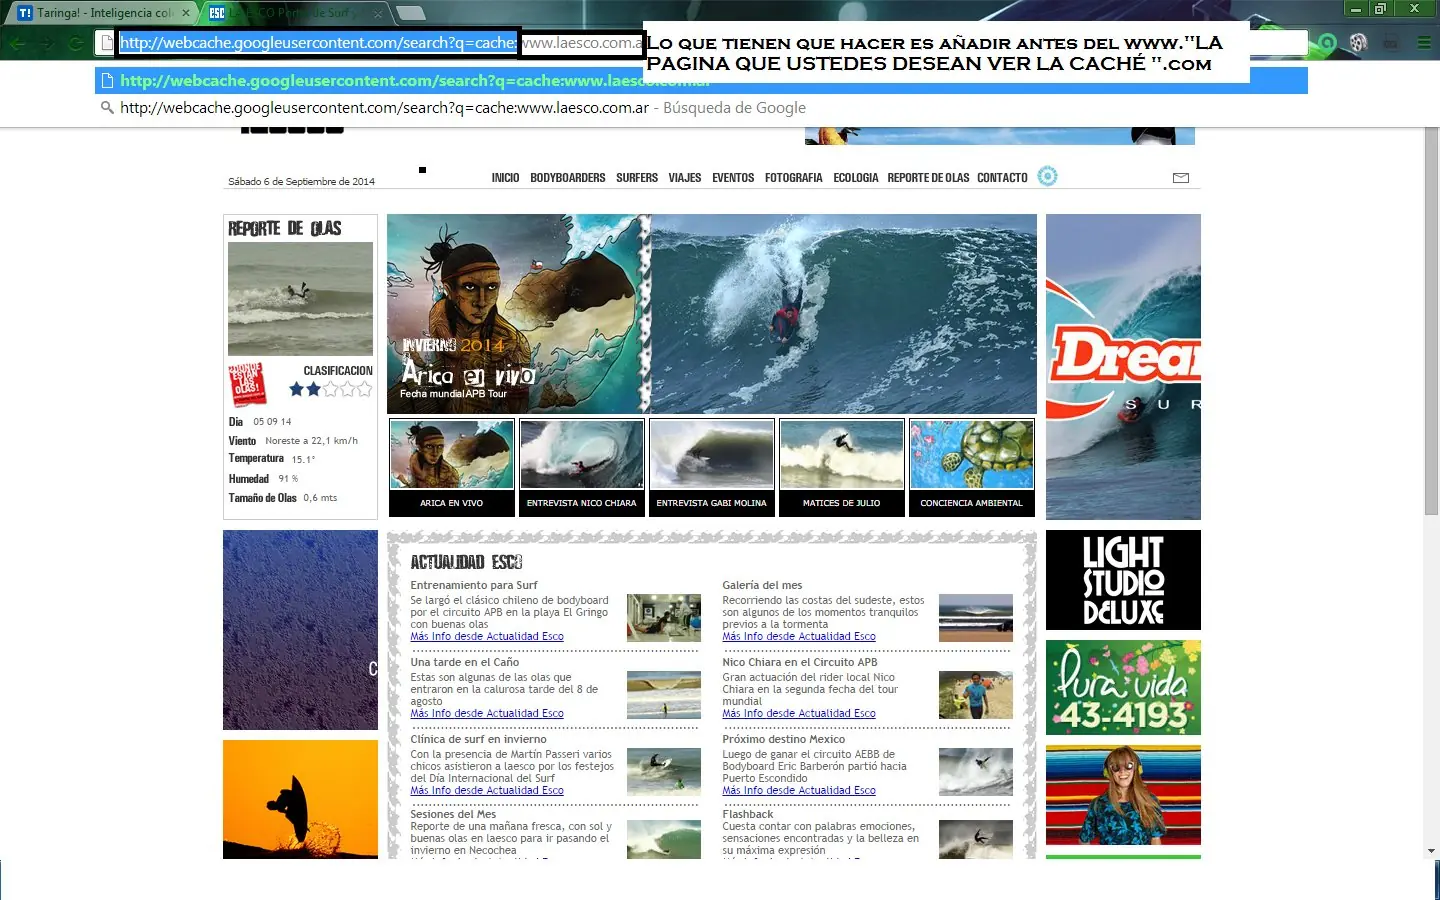
Task: Click the envelope mail icon
Action: 1181,178
